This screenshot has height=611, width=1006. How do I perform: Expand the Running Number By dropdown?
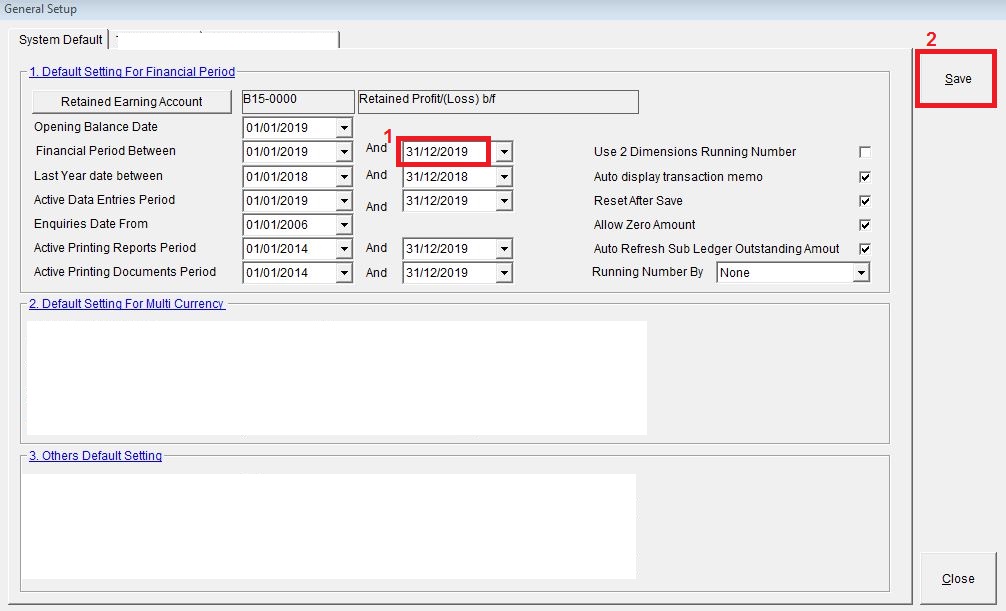(860, 273)
